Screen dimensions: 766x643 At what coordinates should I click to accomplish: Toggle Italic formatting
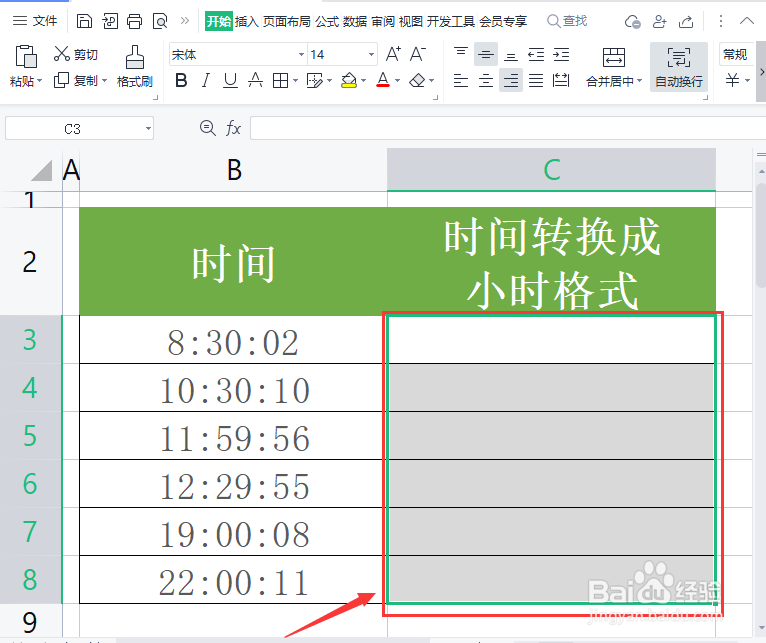[206, 80]
